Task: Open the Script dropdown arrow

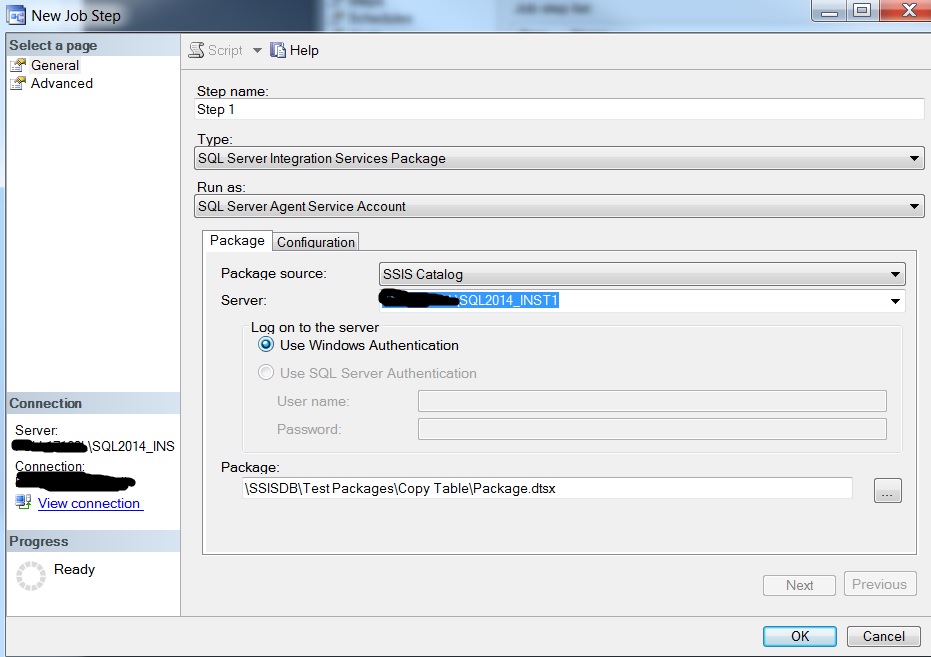Action: [257, 50]
